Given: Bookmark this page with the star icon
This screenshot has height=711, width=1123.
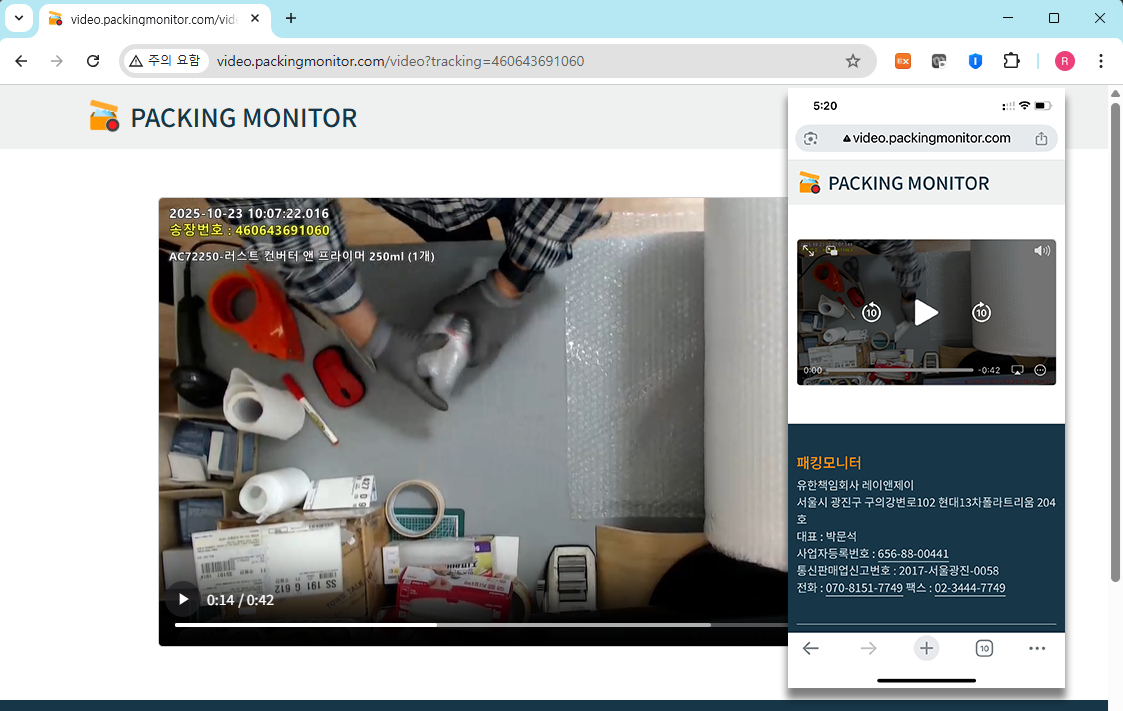Looking at the screenshot, I should click(x=853, y=61).
